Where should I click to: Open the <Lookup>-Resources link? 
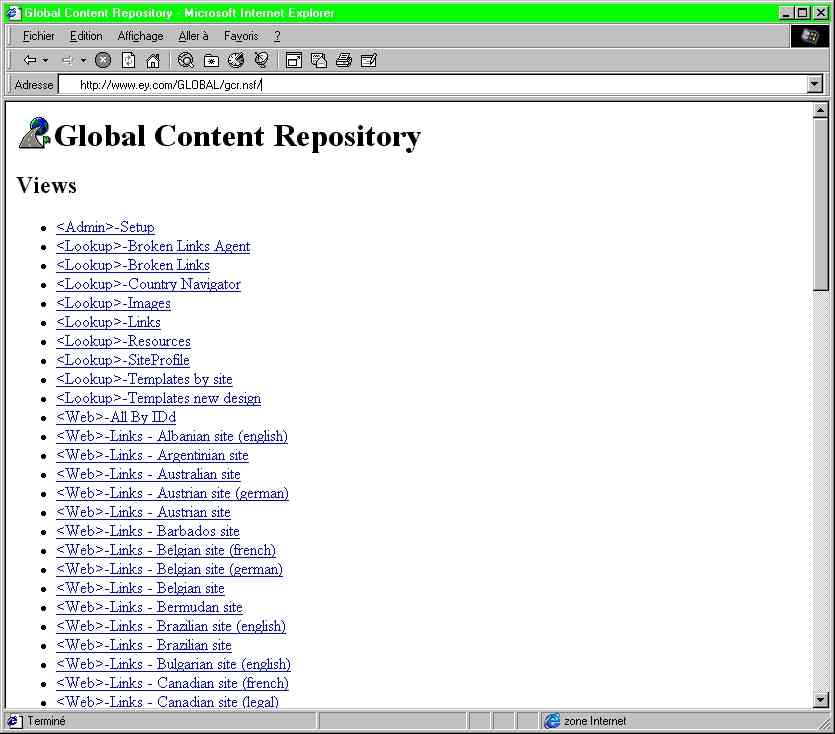pyautogui.click(x=123, y=341)
